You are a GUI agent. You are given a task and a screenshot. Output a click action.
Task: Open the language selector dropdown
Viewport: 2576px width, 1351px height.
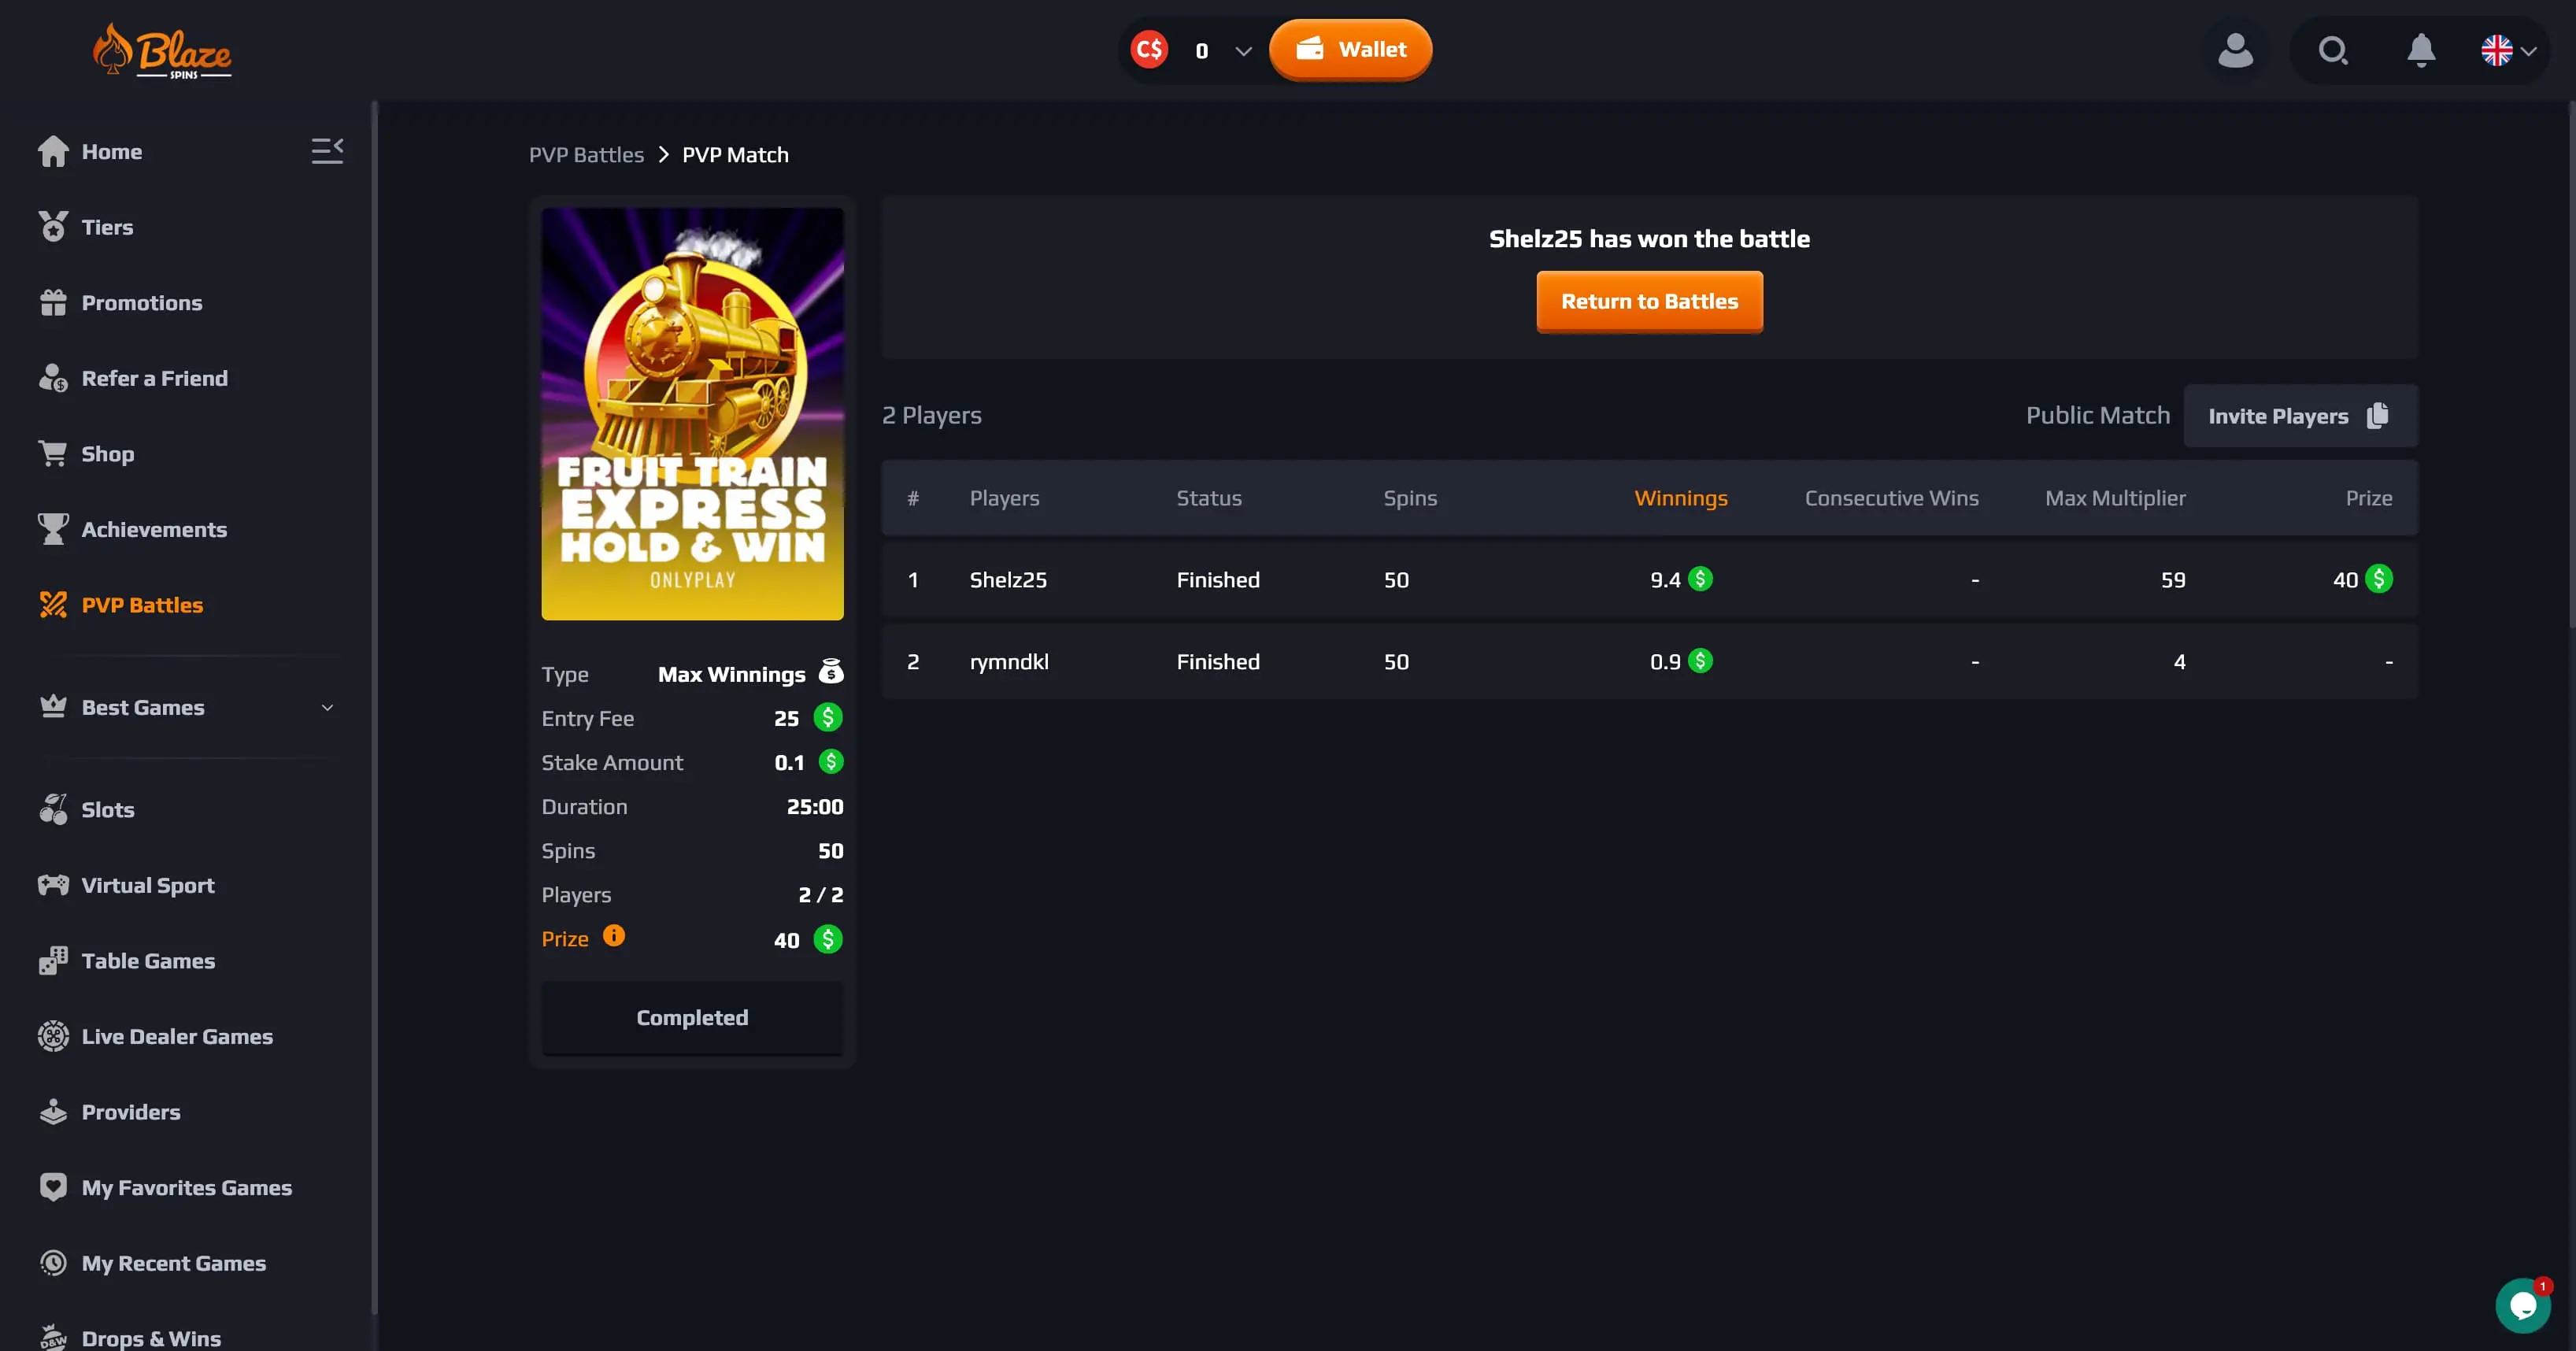pyautogui.click(x=2508, y=50)
